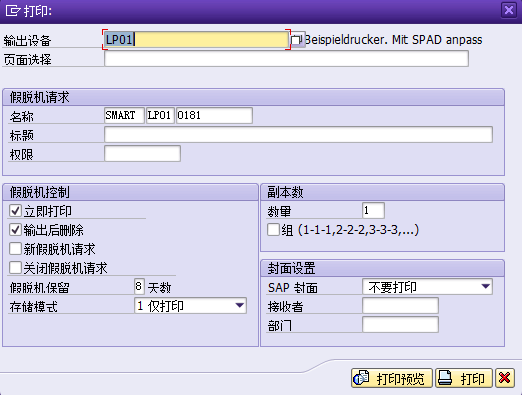Open the 存储模式 dropdown

[191, 306]
